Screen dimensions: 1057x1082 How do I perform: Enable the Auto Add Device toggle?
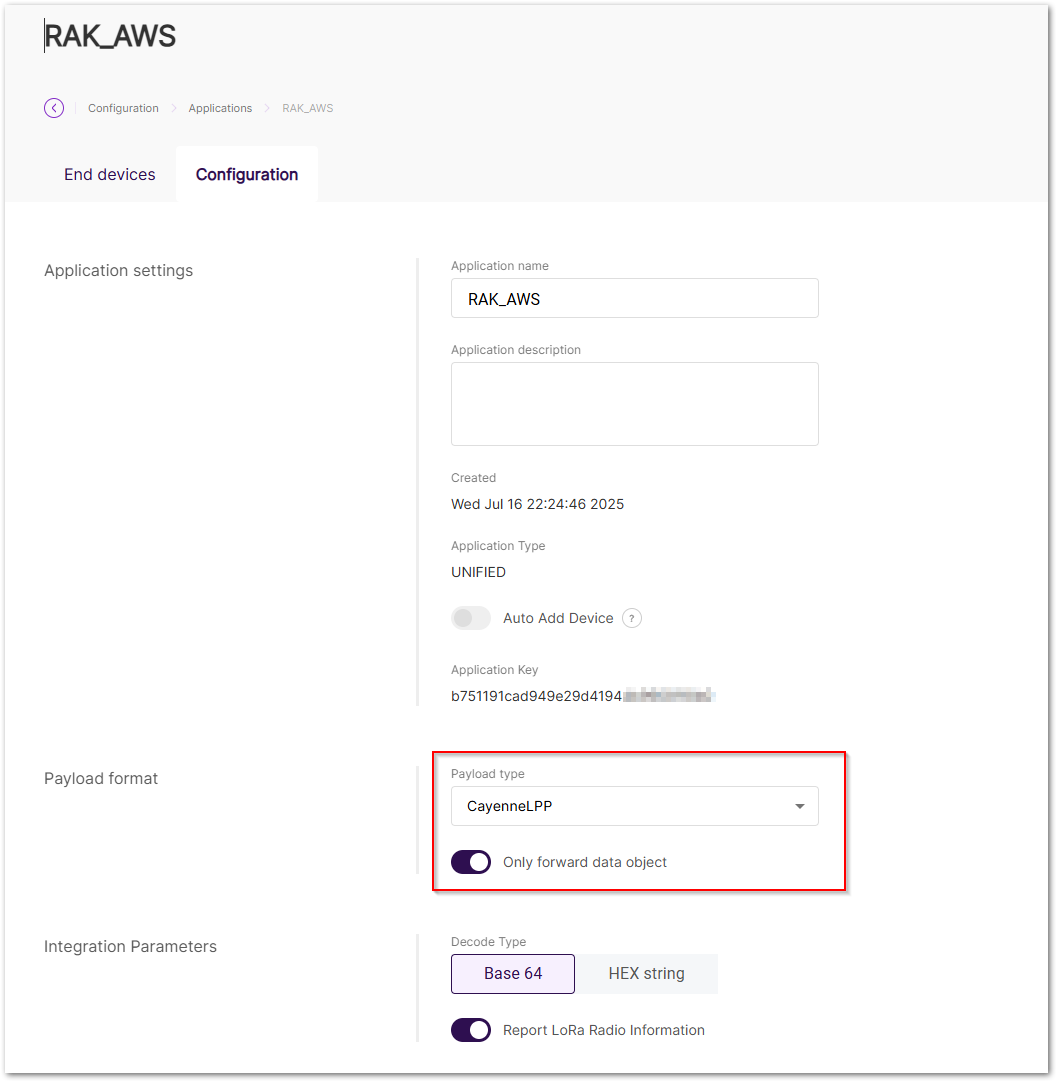471,618
